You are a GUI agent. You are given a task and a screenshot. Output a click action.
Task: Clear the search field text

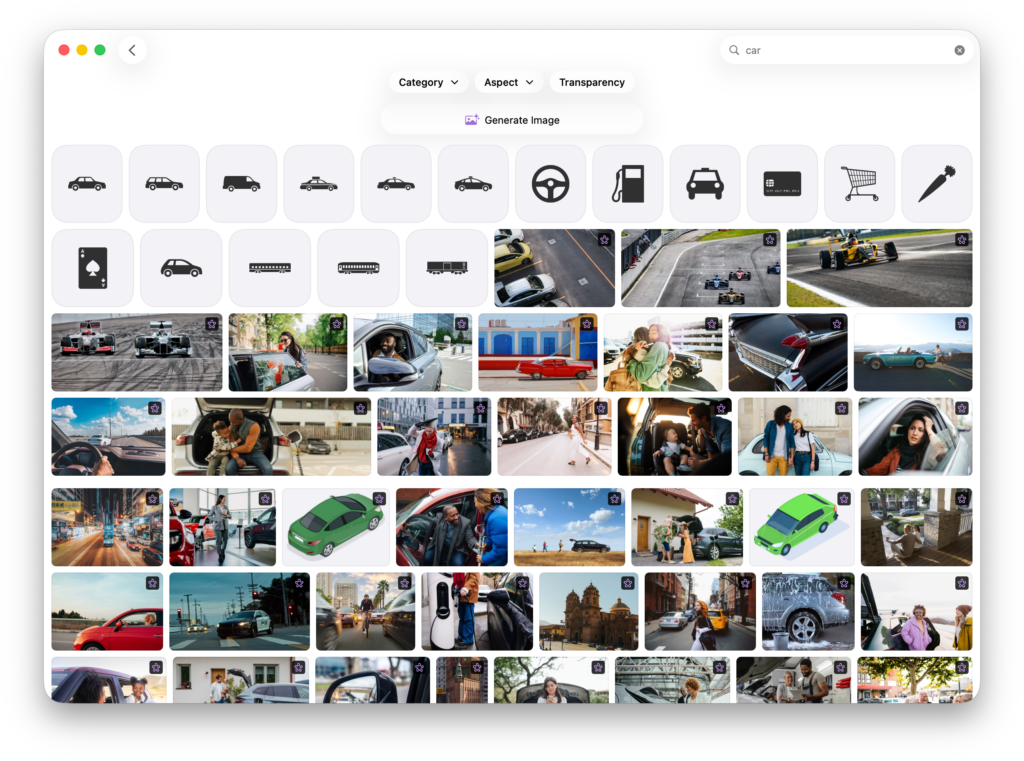click(959, 50)
